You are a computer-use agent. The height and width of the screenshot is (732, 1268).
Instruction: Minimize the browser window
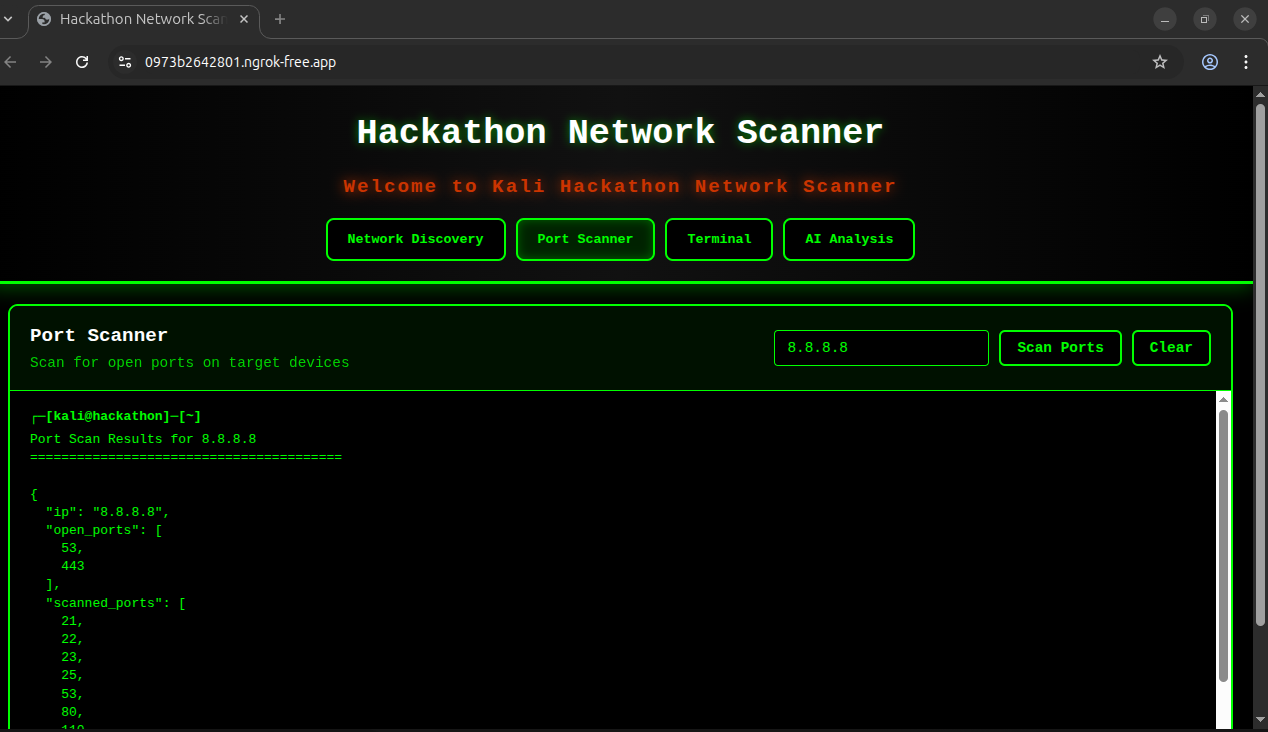[x=1165, y=19]
